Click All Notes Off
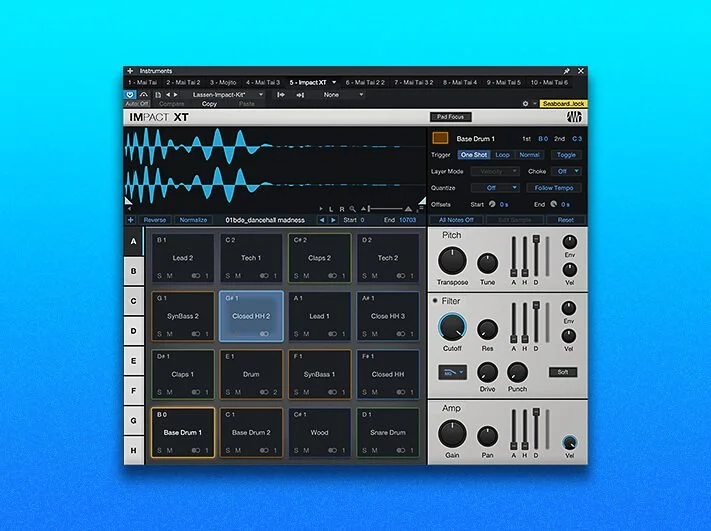Screen dimensions: 711x531 coord(456,220)
